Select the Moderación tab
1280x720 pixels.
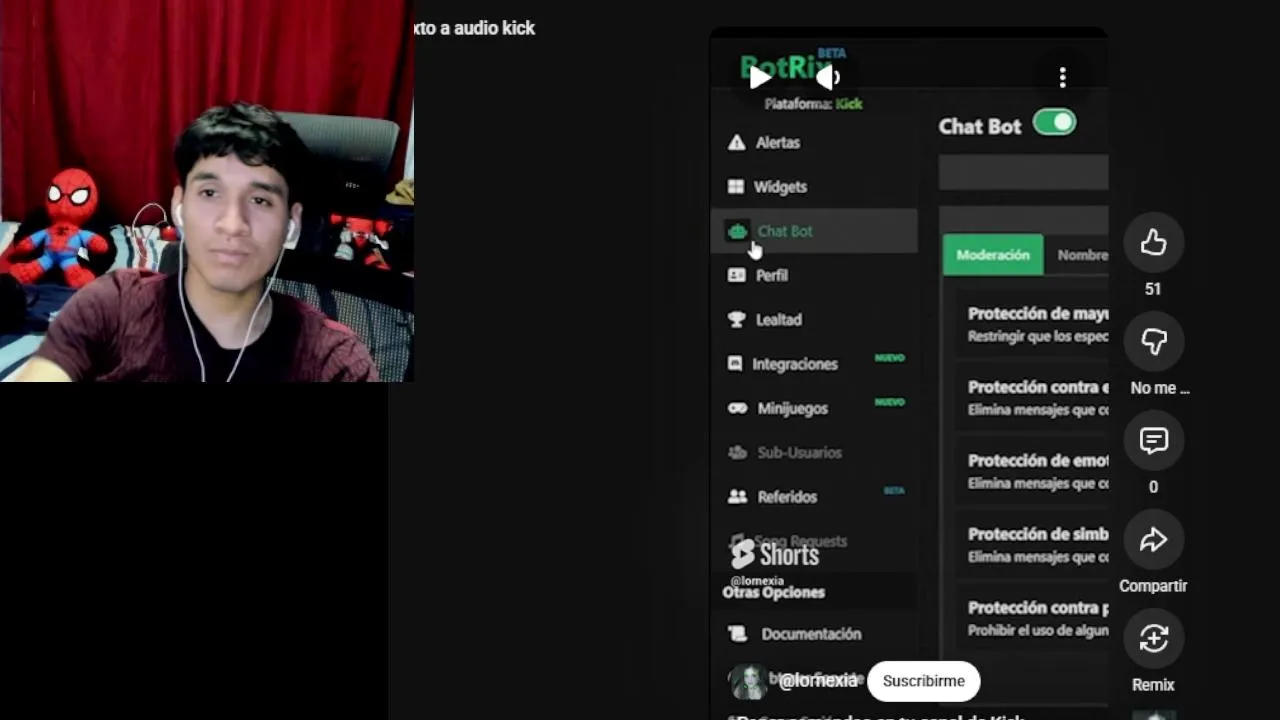993,255
